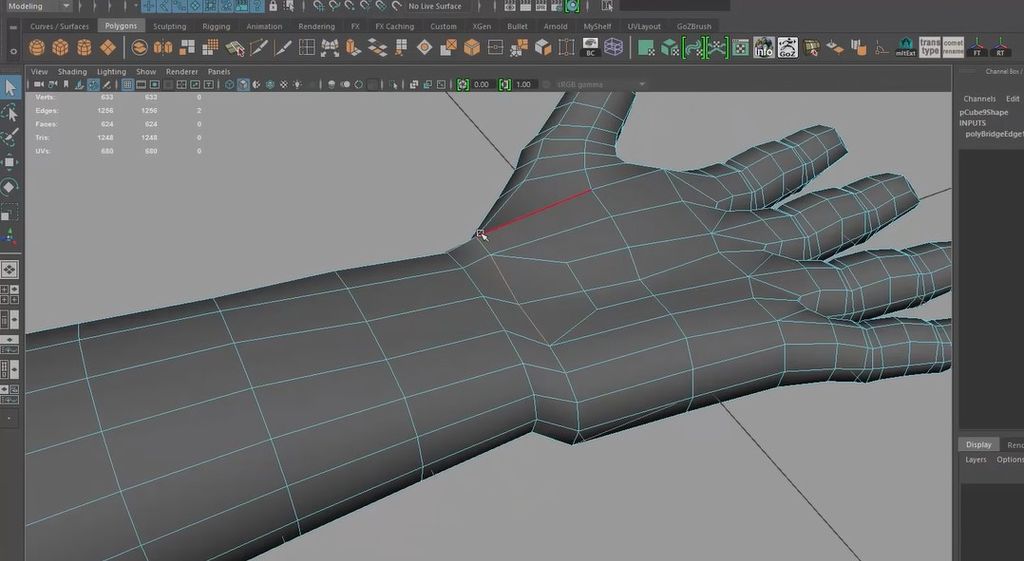The width and height of the screenshot is (1024, 561).
Task: Click the FT shelf icon
Action: click(977, 48)
